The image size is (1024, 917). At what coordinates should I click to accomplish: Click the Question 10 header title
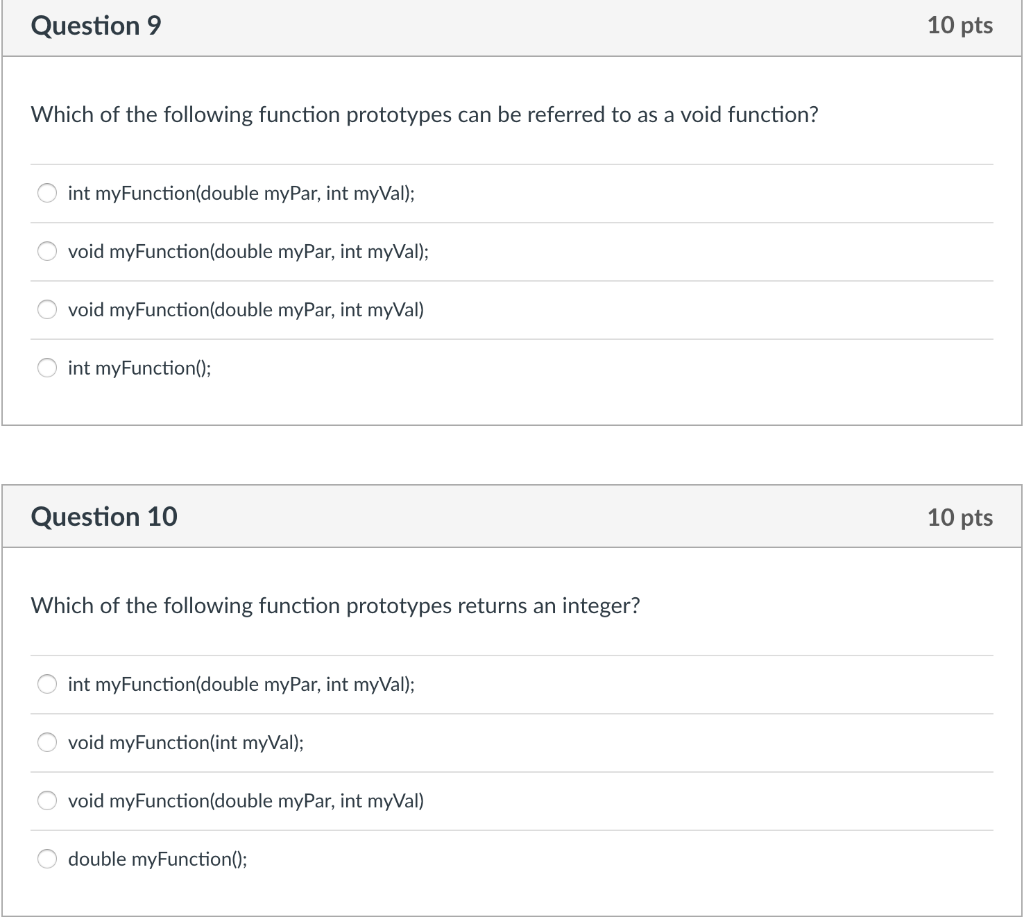tap(104, 517)
